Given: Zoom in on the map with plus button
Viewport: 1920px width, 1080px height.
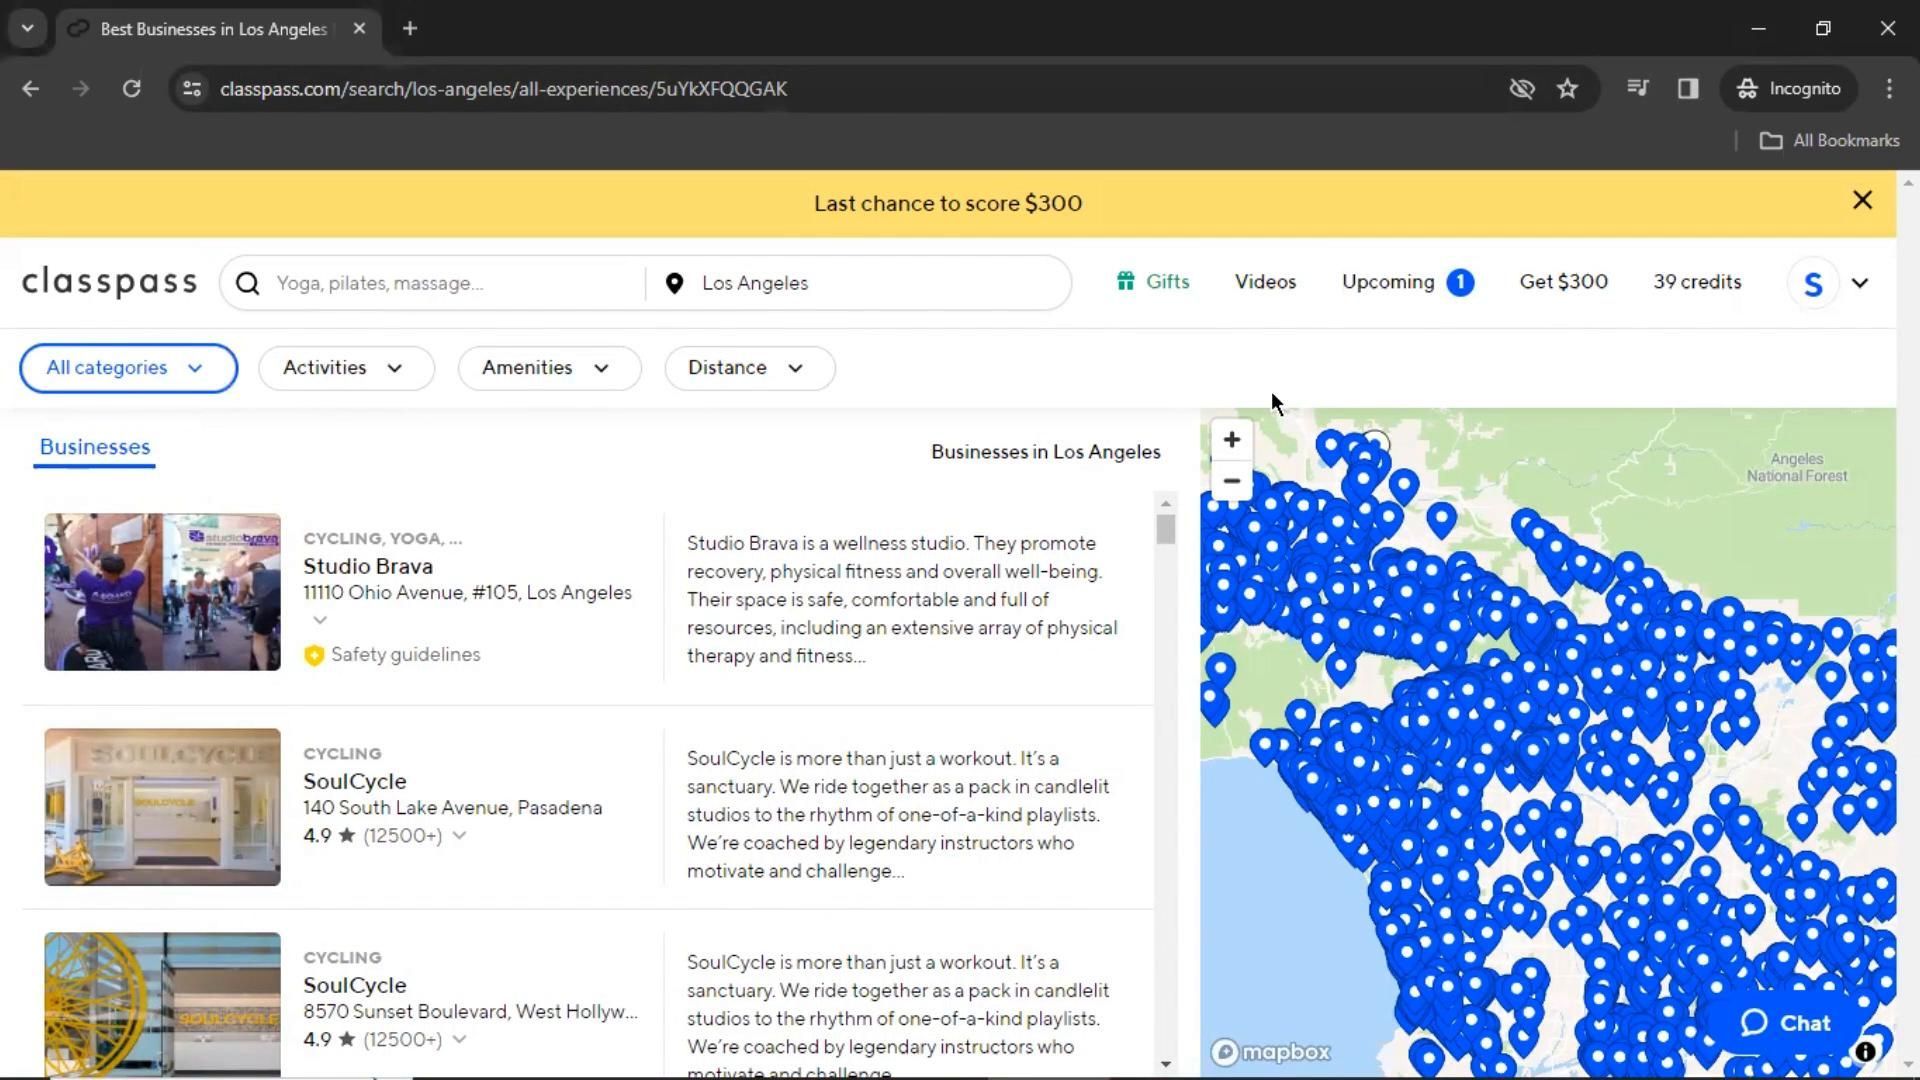Looking at the screenshot, I should pyautogui.click(x=1231, y=440).
